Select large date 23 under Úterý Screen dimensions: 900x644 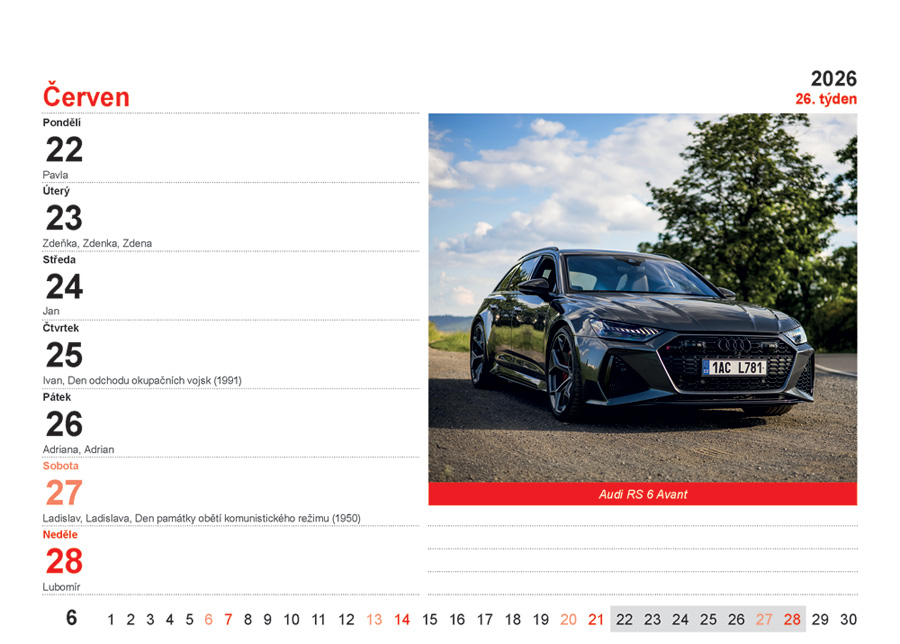pyautogui.click(x=64, y=218)
